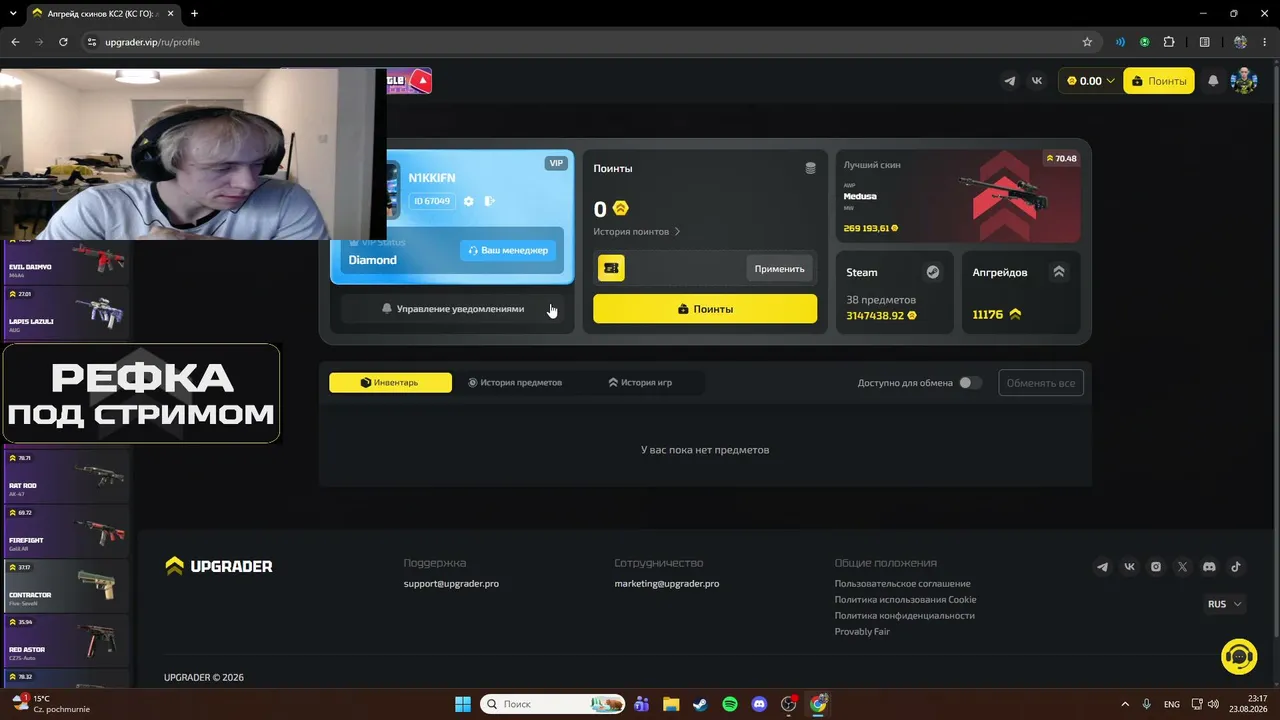Open the notifications bell in the header
The height and width of the screenshot is (720, 1280).
[x=1213, y=81]
